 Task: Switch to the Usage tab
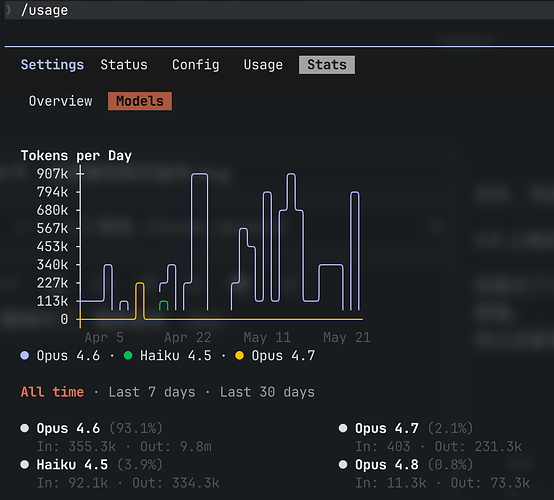pos(263,65)
